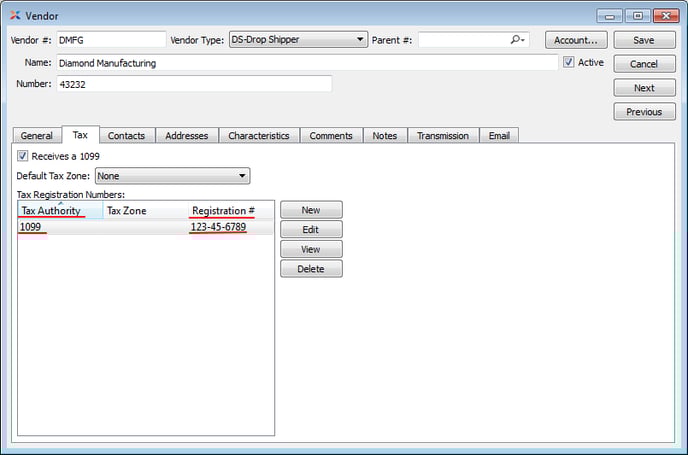Go to the Addresses tab

pos(186,136)
